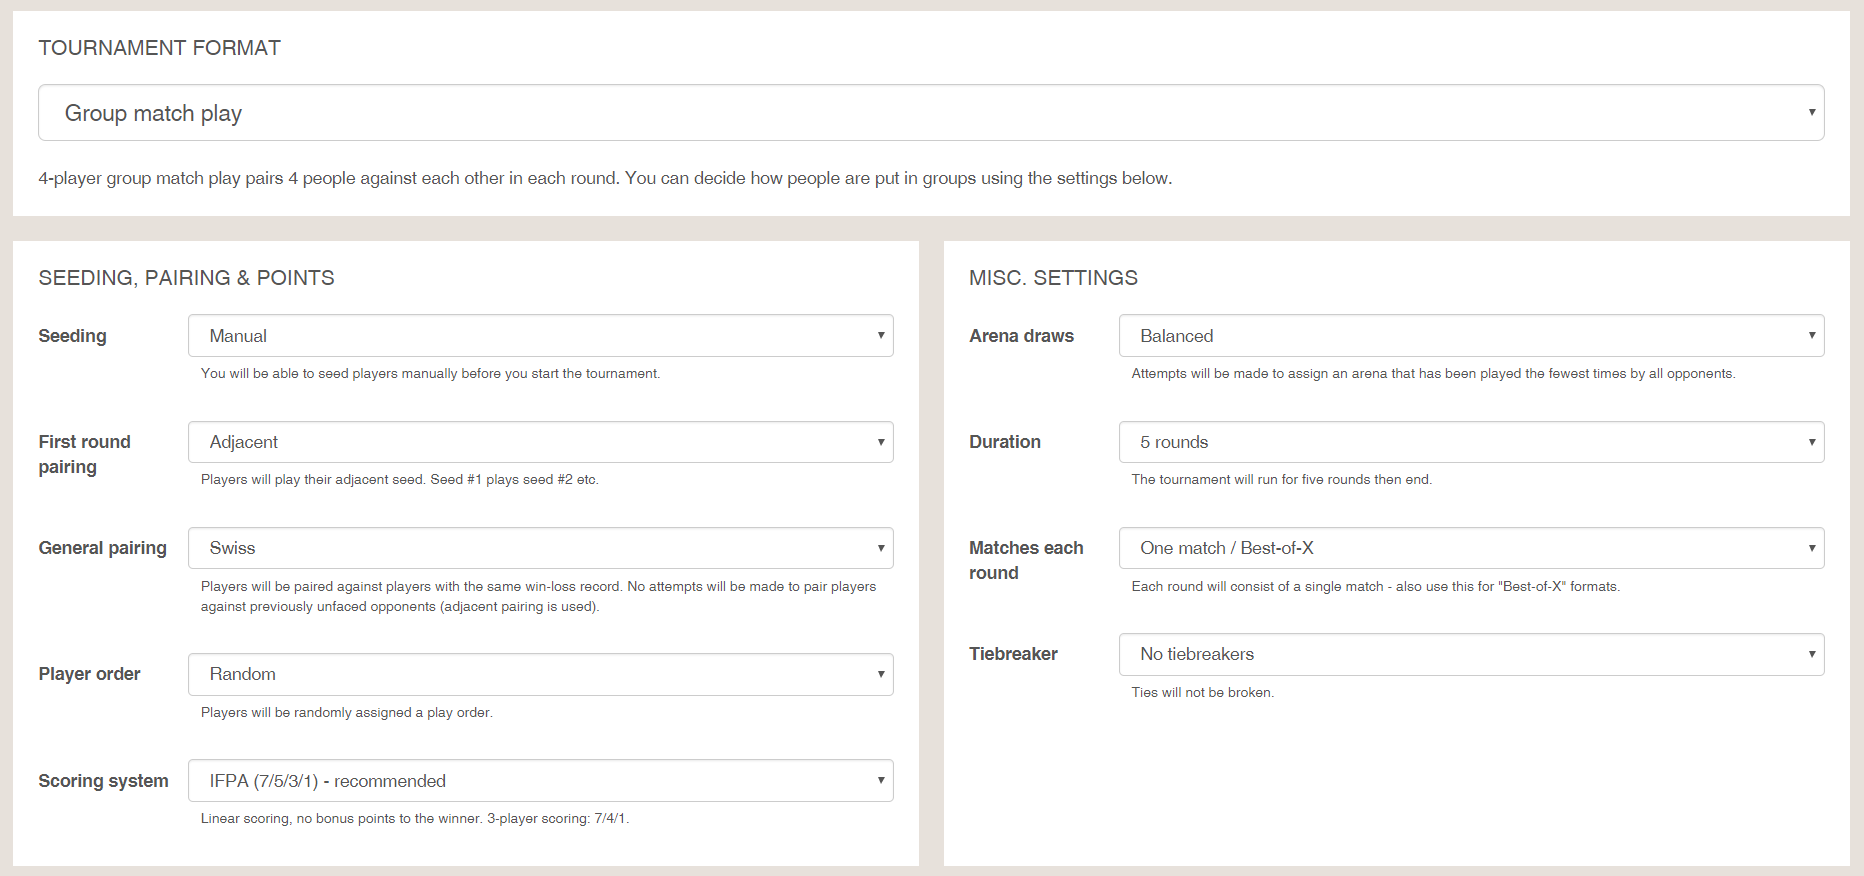This screenshot has height=876, width=1864.
Task: Expand the Seeding dropdown set to Manual
Action: point(540,336)
